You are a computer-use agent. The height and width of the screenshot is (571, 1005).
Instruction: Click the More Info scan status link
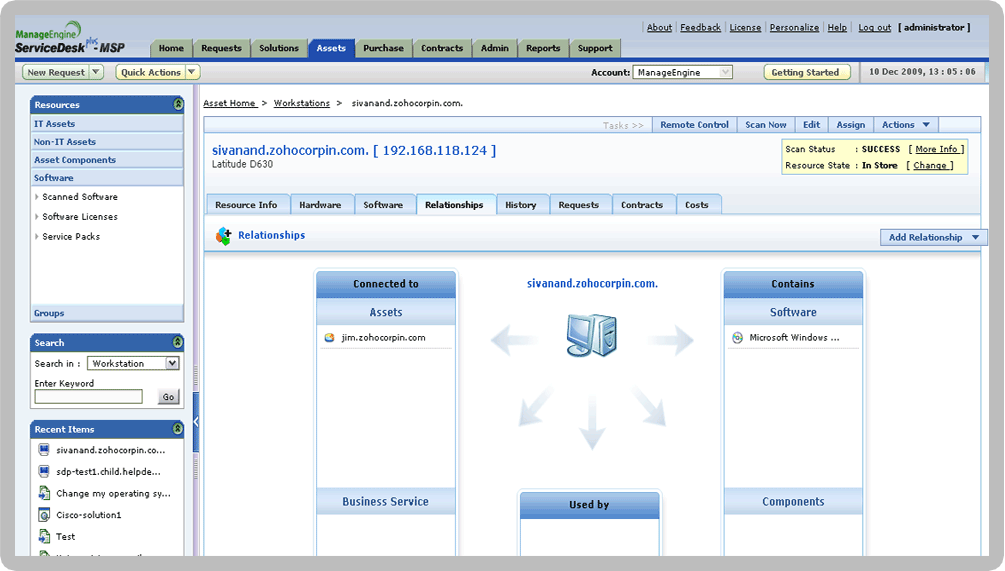point(936,149)
